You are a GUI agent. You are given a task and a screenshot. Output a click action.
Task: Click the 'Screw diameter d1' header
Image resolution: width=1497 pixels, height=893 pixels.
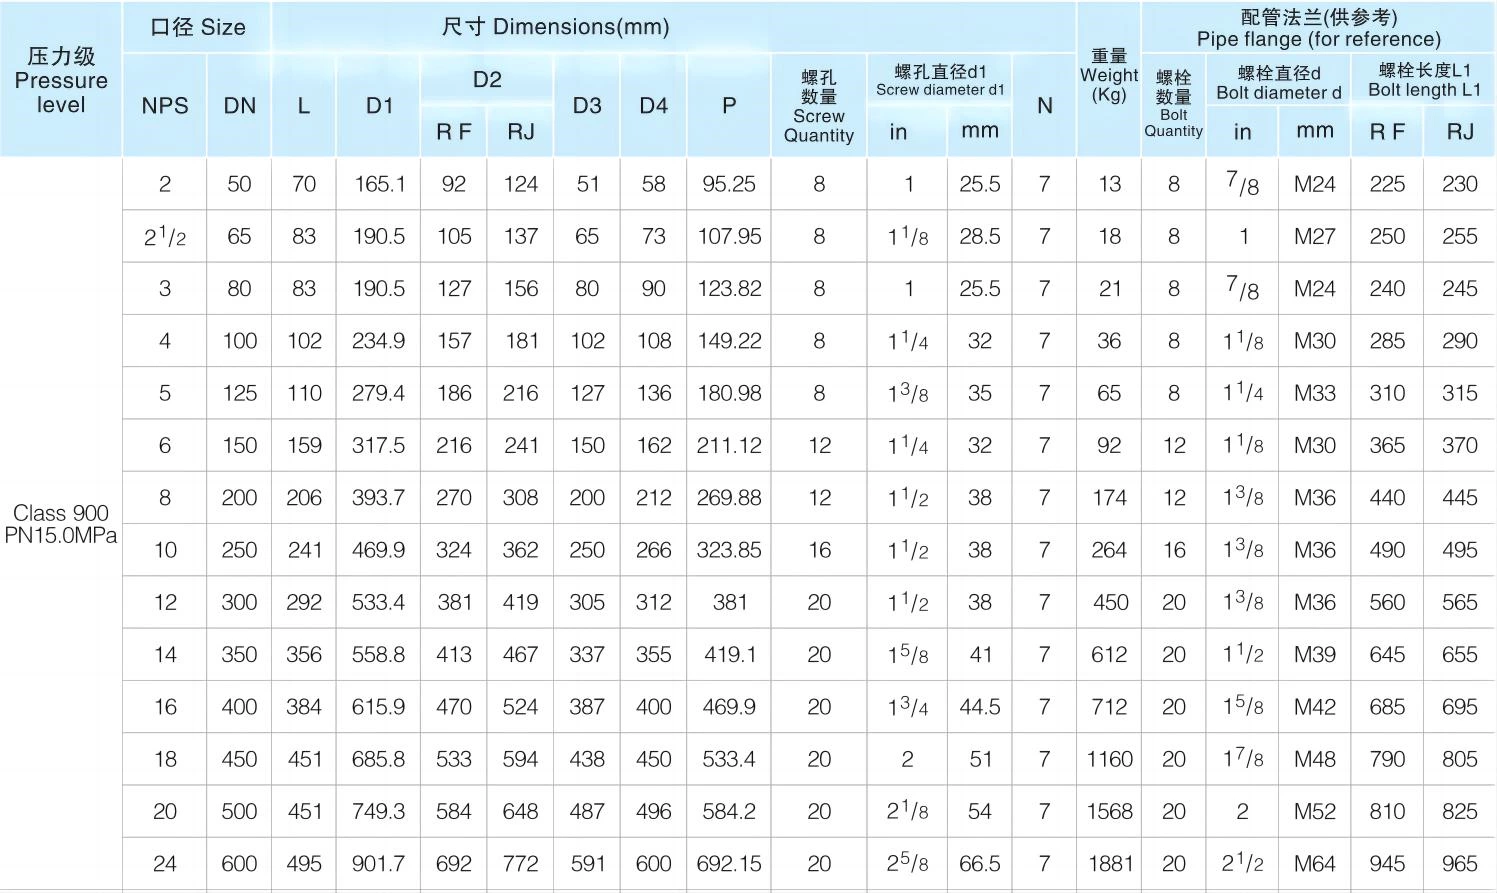940,79
